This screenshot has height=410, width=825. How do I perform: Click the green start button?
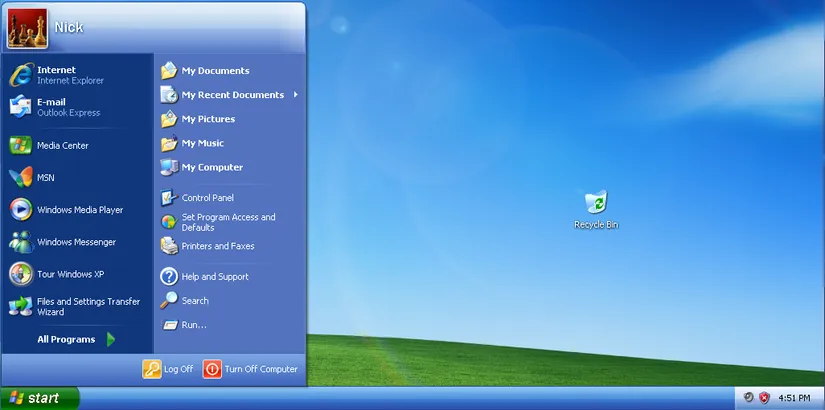pos(39,398)
